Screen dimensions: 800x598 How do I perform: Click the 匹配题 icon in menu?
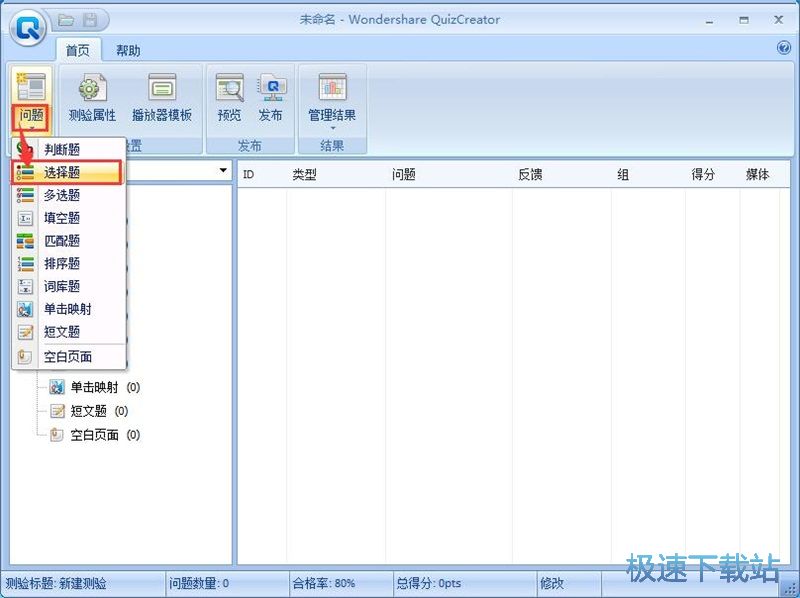coord(25,241)
